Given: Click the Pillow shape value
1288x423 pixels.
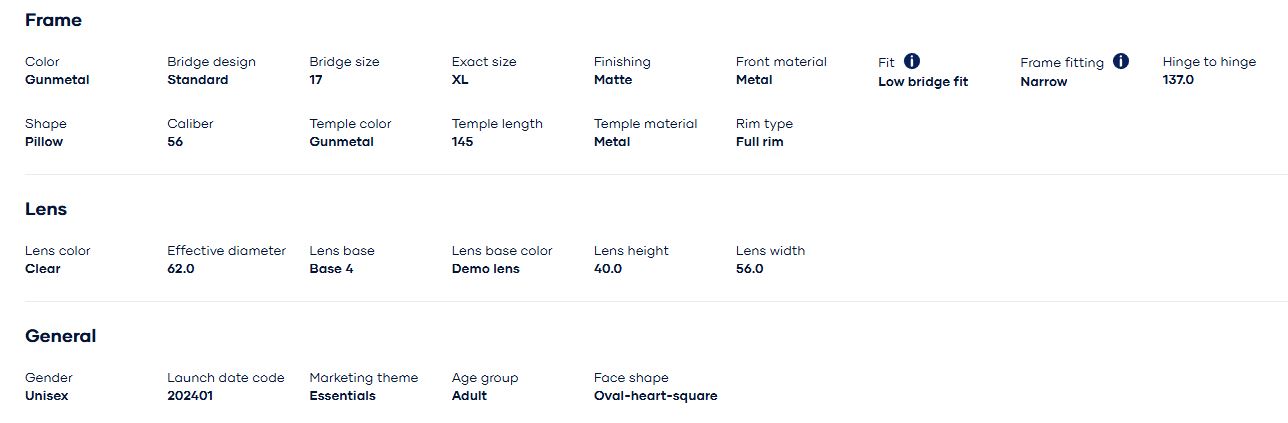Looking at the screenshot, I should coord(44,142).
